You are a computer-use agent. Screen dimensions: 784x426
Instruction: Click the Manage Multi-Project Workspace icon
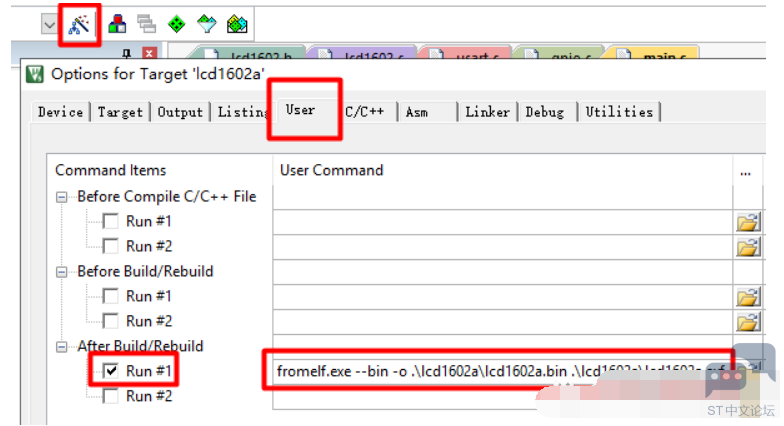point(146,24)
